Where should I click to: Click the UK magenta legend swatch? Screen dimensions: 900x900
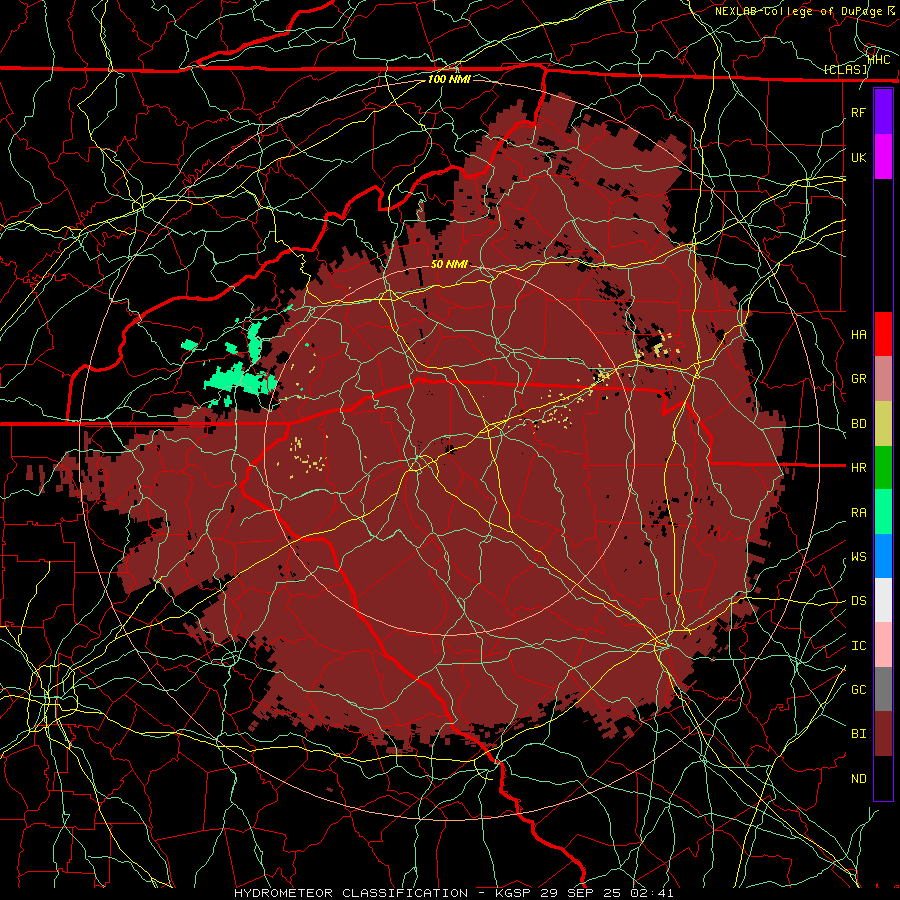pyautogui.click(x=883, y=157)
